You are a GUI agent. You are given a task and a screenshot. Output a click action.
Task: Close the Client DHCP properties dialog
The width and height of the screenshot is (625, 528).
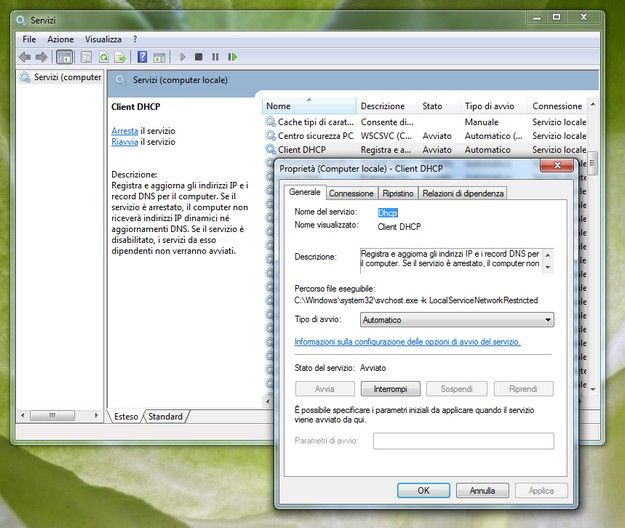[x=557, y=165]
